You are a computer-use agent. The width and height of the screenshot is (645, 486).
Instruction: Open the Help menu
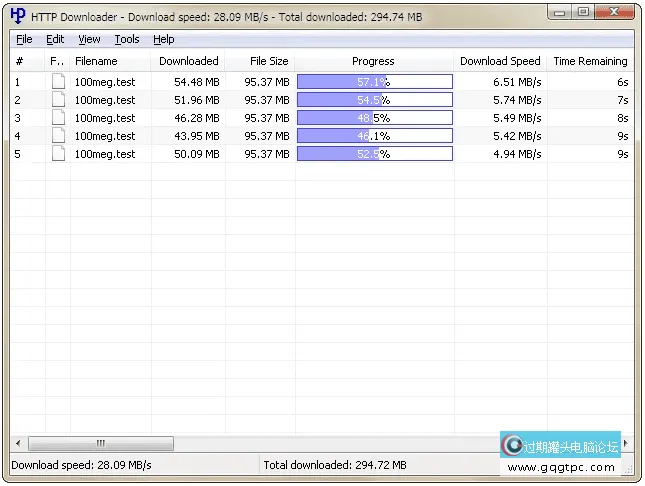pos(163,39)
